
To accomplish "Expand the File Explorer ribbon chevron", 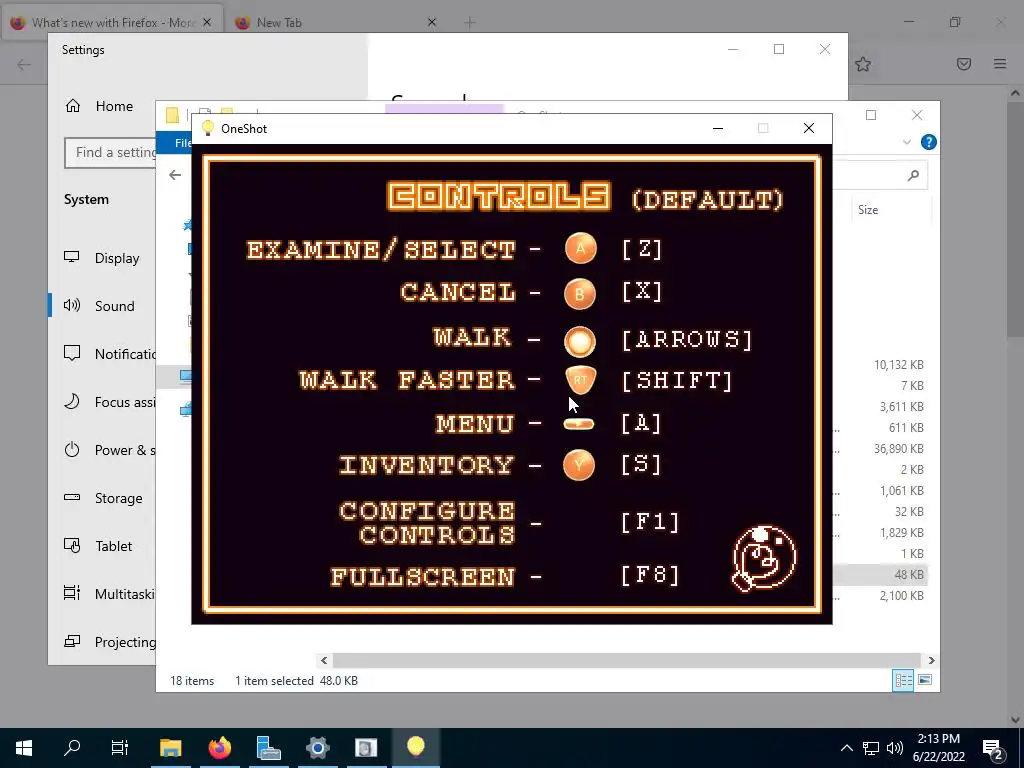I will point(906,142).
